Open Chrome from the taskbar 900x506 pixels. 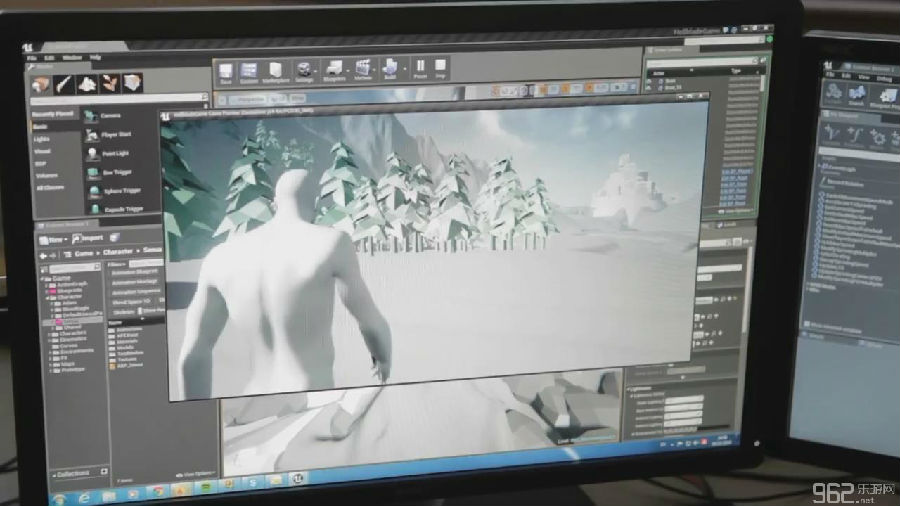point(157,492)
